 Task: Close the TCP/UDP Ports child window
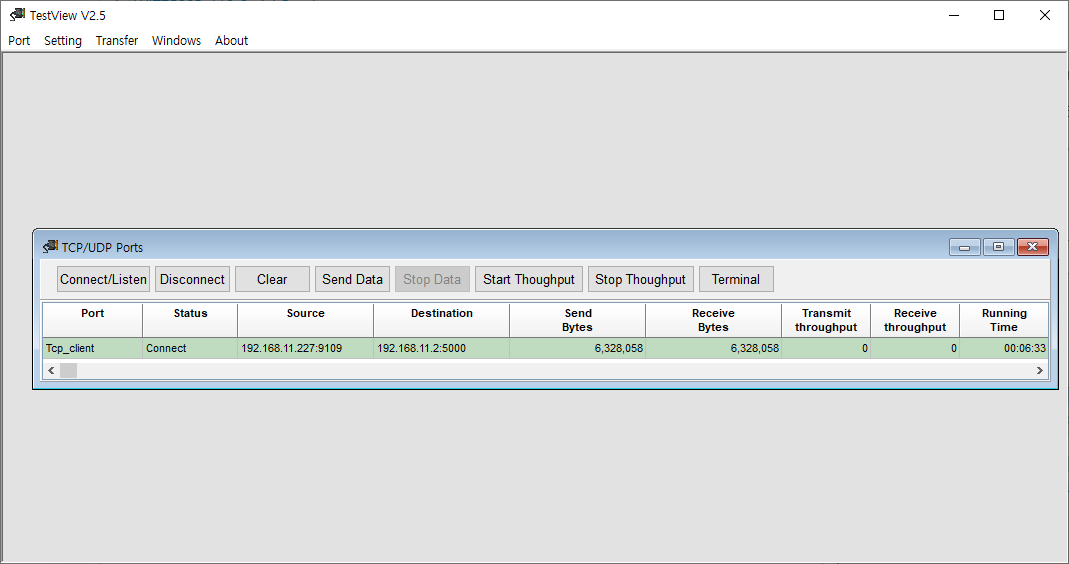pos(1033,247)
